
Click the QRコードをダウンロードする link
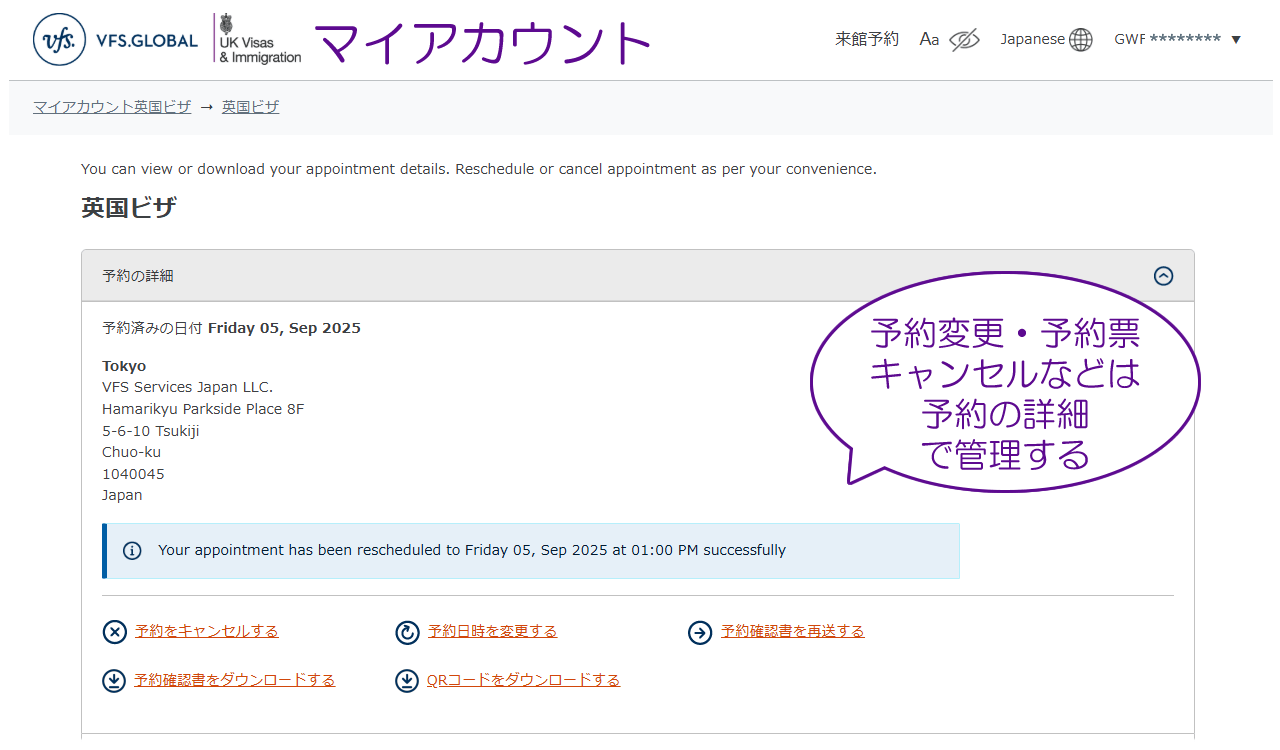(523, 680)
